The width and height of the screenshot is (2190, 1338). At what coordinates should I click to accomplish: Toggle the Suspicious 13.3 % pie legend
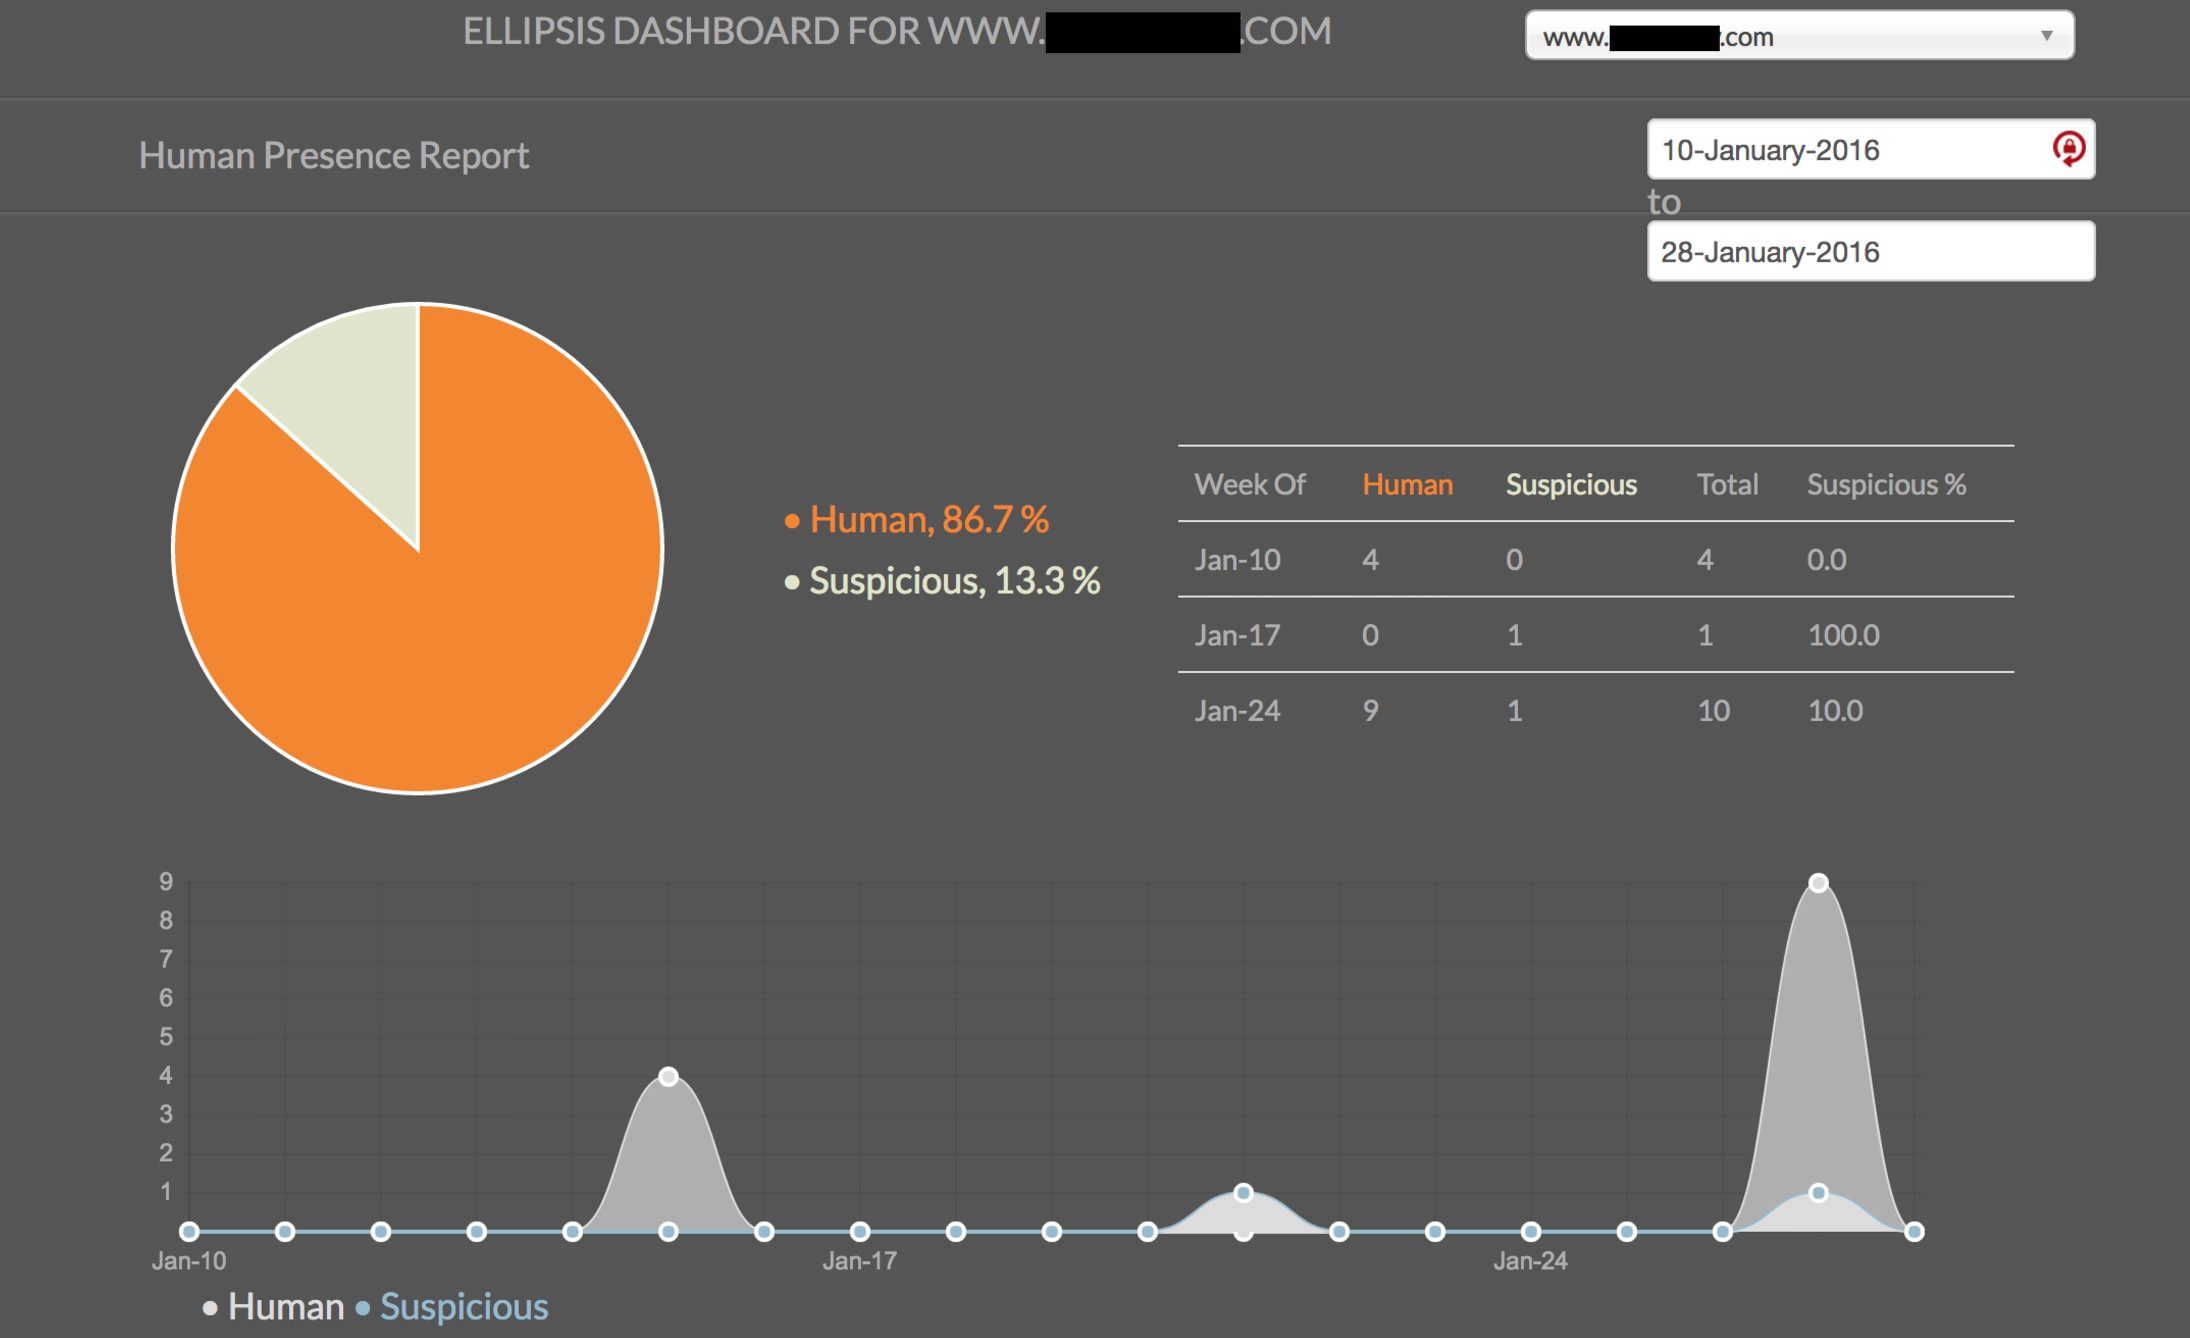click(943, 581)
